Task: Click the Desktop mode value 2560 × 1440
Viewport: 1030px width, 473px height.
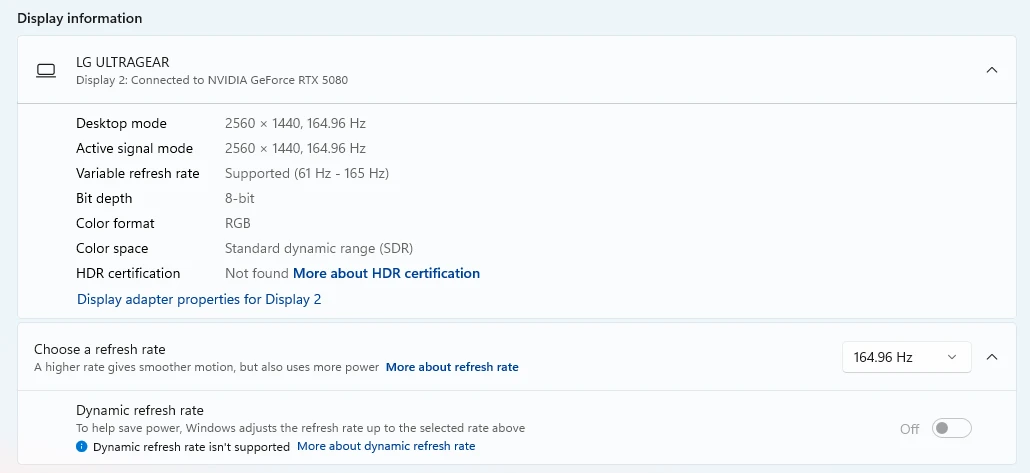Action: (x=295, y=124)
